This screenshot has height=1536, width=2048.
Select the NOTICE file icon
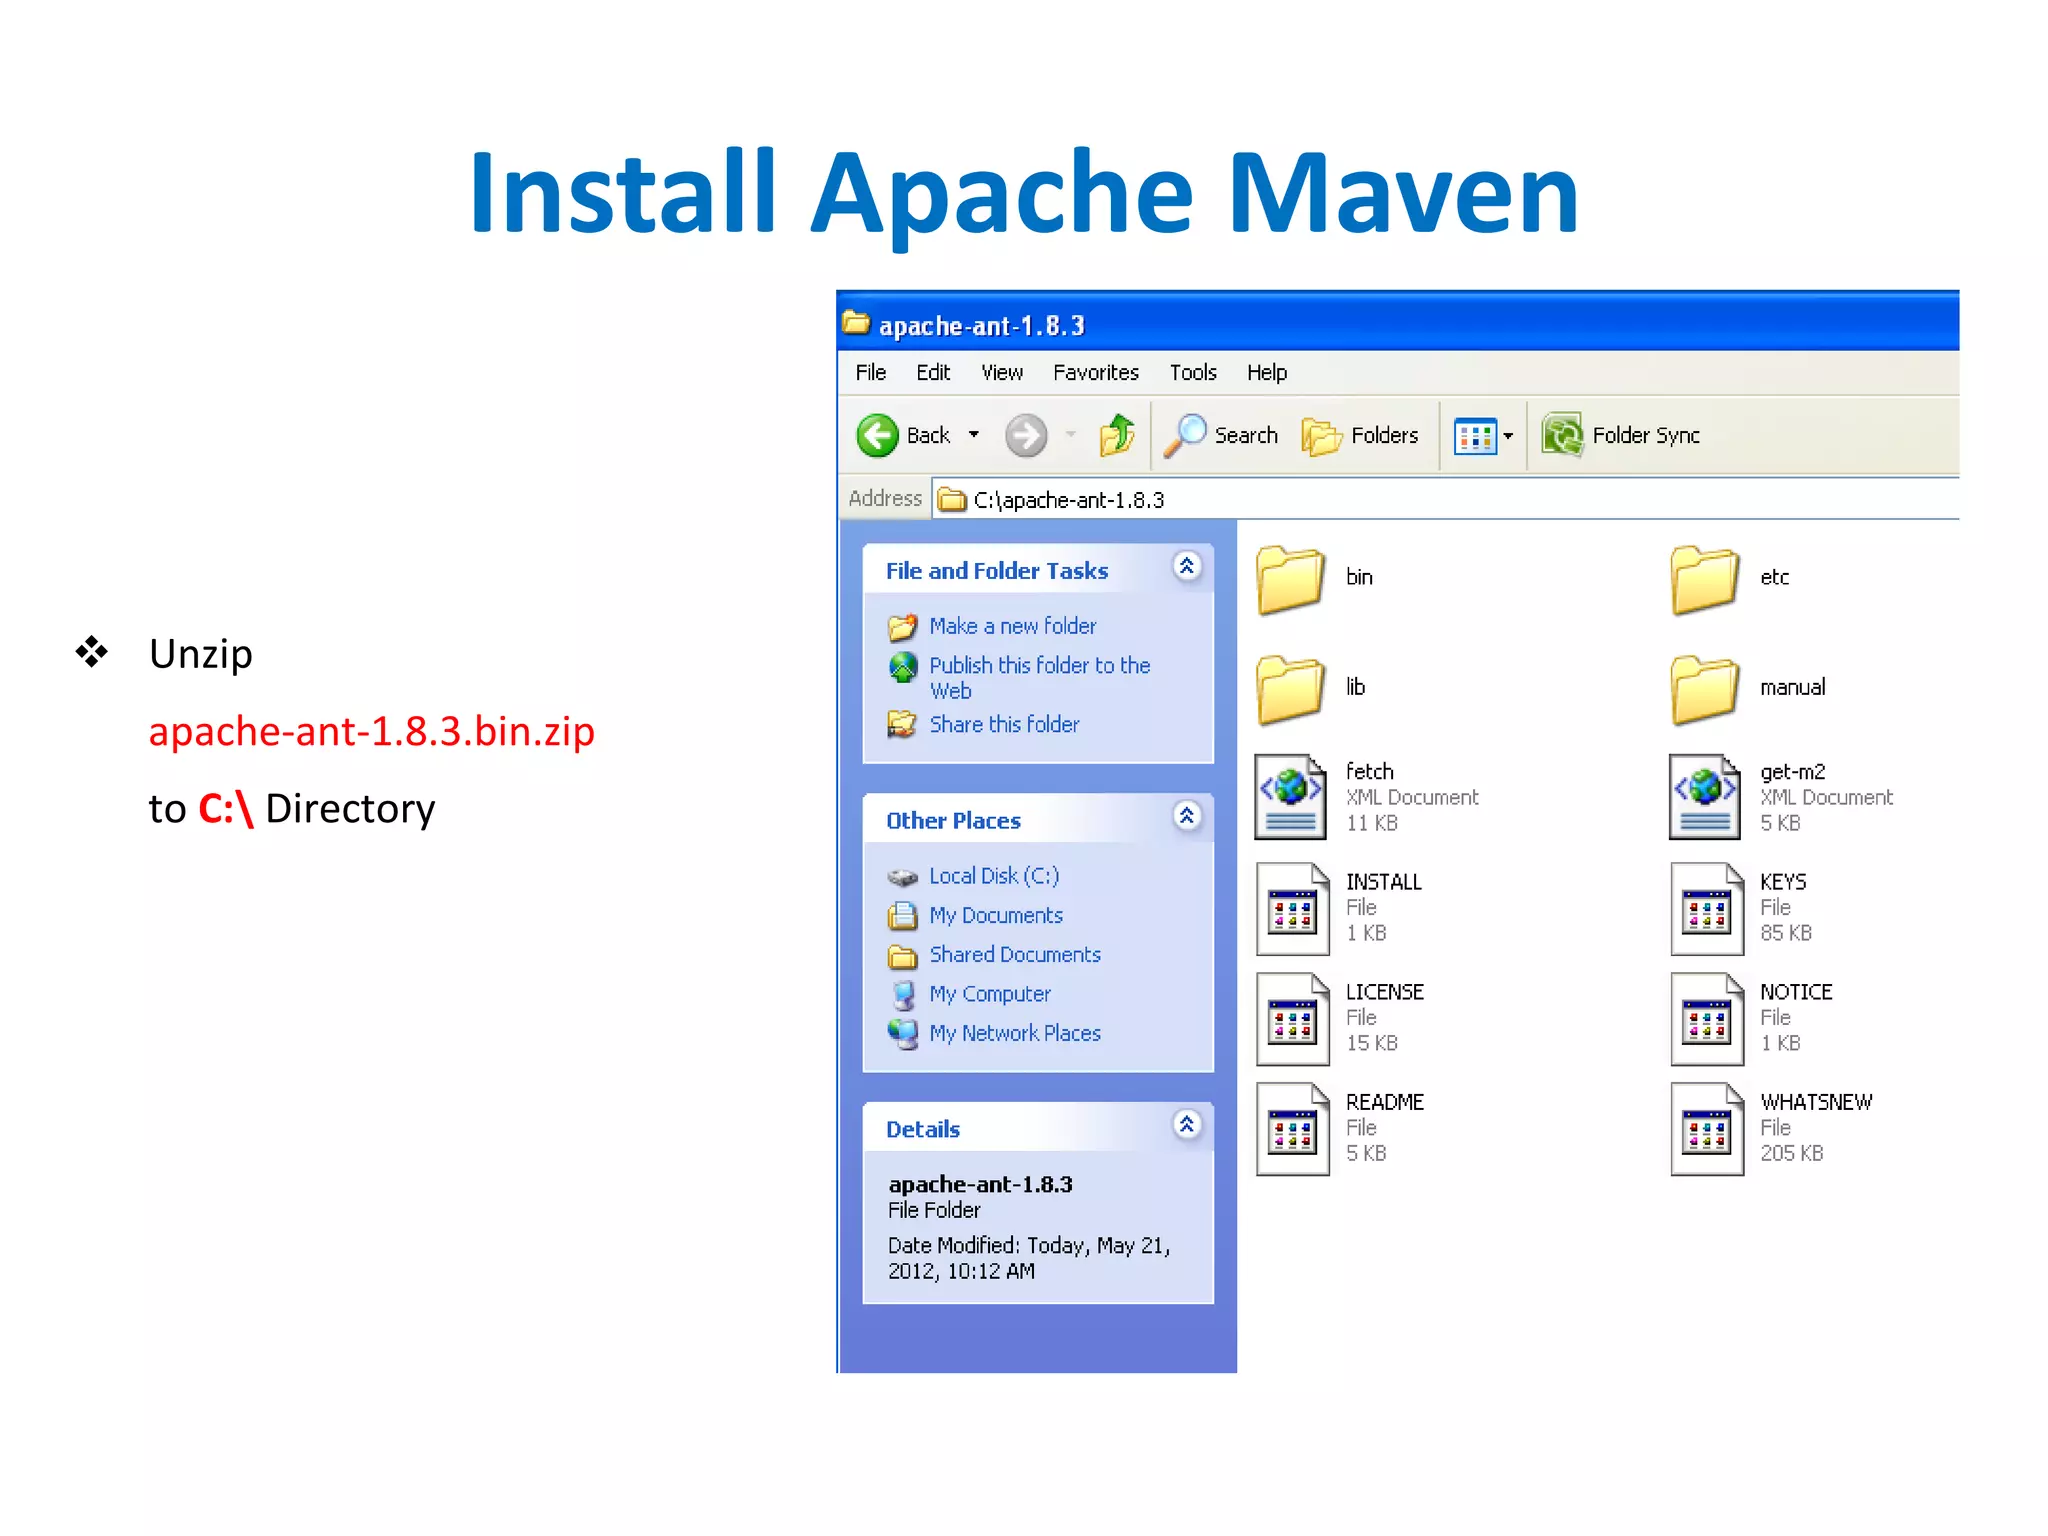(x=1707, y=1018)
